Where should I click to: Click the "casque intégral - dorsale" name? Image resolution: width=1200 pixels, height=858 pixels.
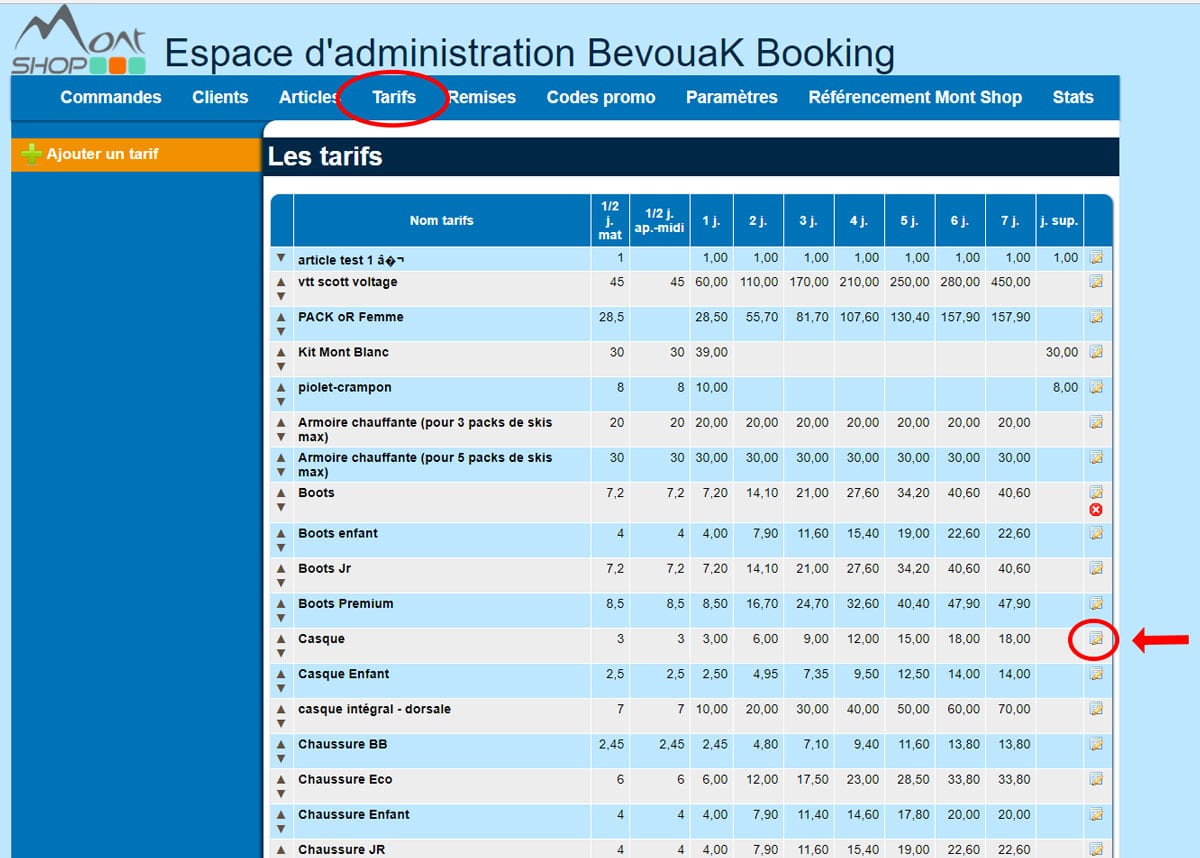pyautogui.click(x=375, y=709)
